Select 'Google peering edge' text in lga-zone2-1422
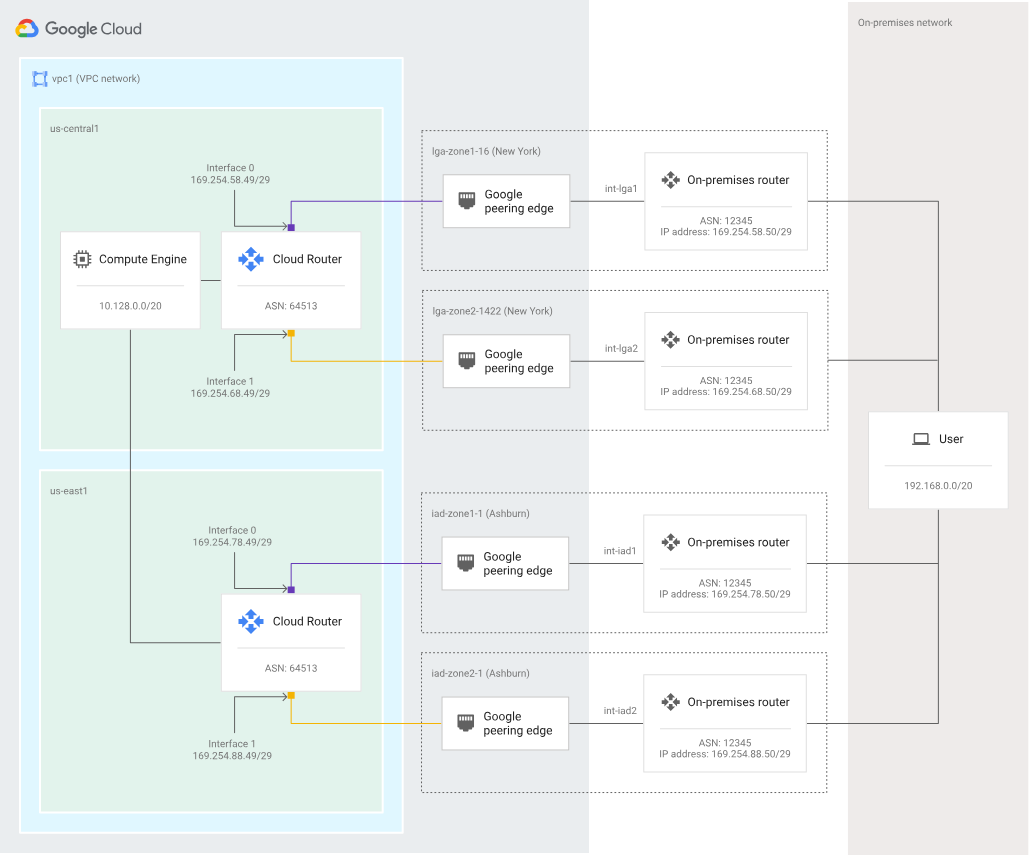1029x855 pixels. (519, 361)
